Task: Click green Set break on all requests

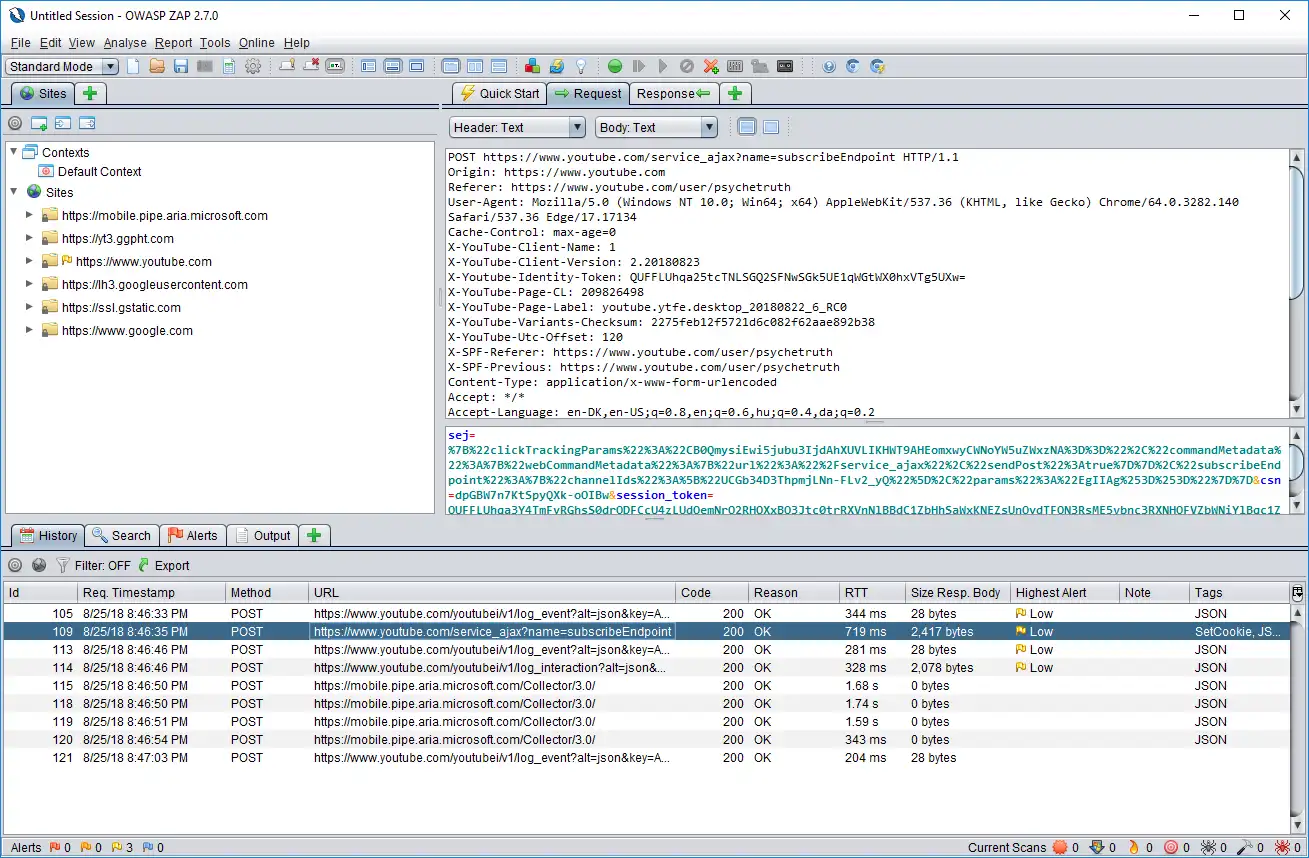Action: (615, 66)
